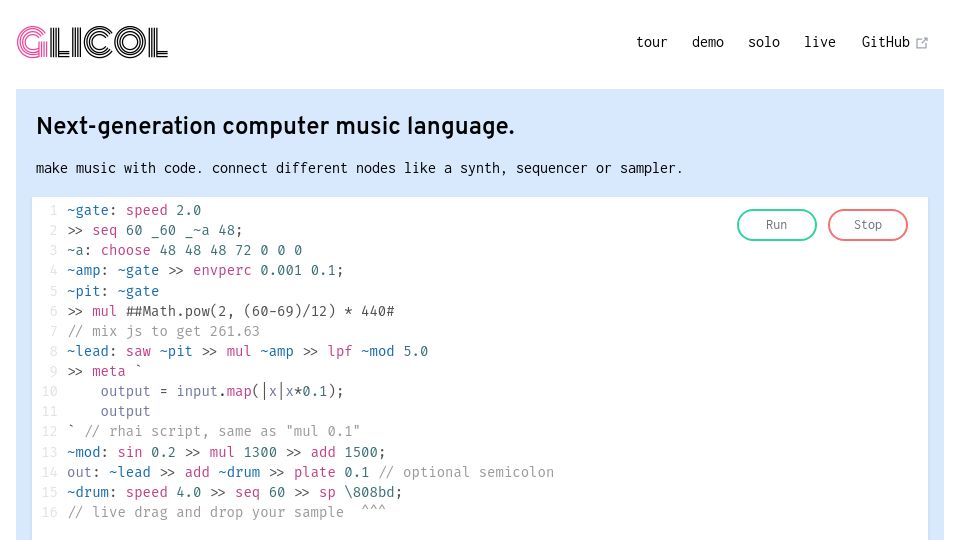This screenshot has height=540, width=960.
Task: Click code line "~drum: speed 4.0 >> seq 60 >> sp \808bd;"
Action: (x=234, y=492)
